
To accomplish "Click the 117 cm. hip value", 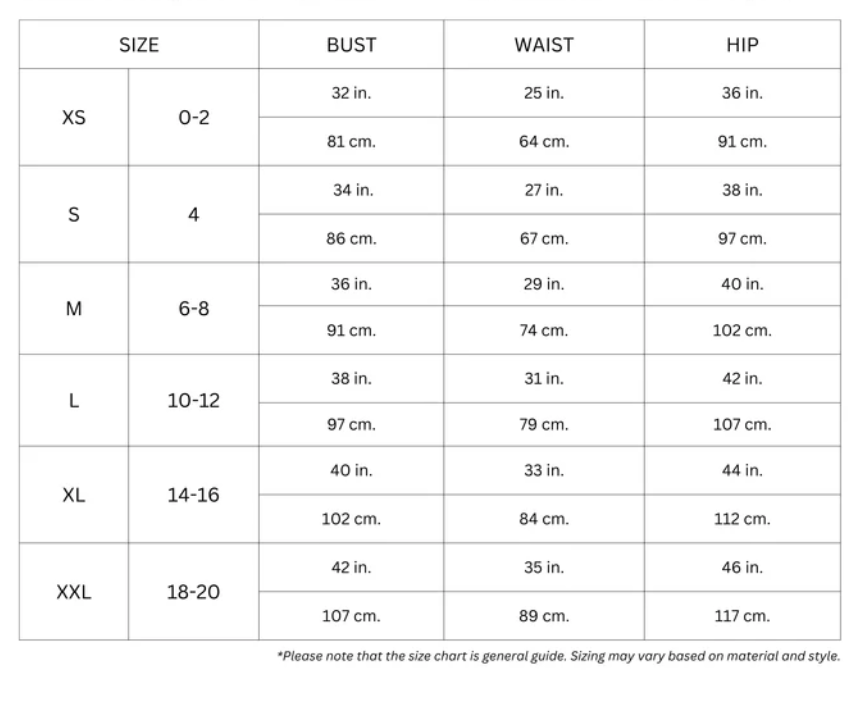I will point(742,616).
